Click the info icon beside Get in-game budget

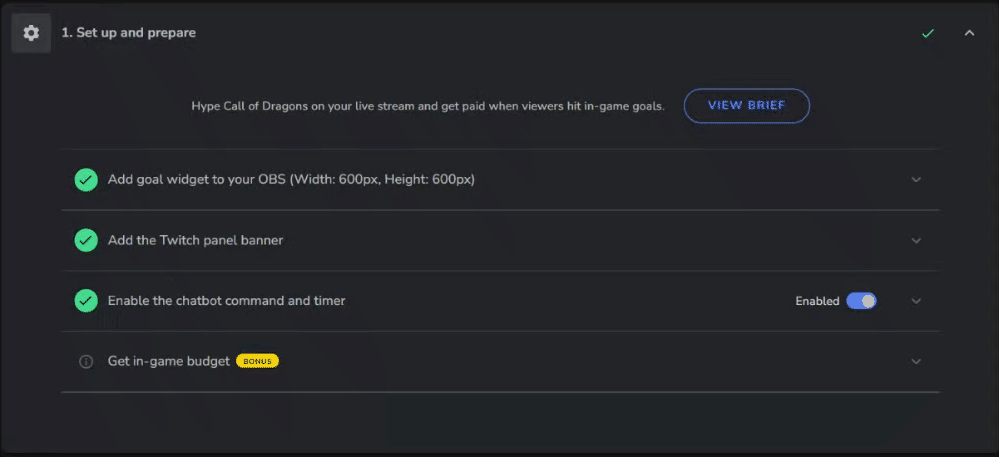pyautogui.click(x=86, y=361)
